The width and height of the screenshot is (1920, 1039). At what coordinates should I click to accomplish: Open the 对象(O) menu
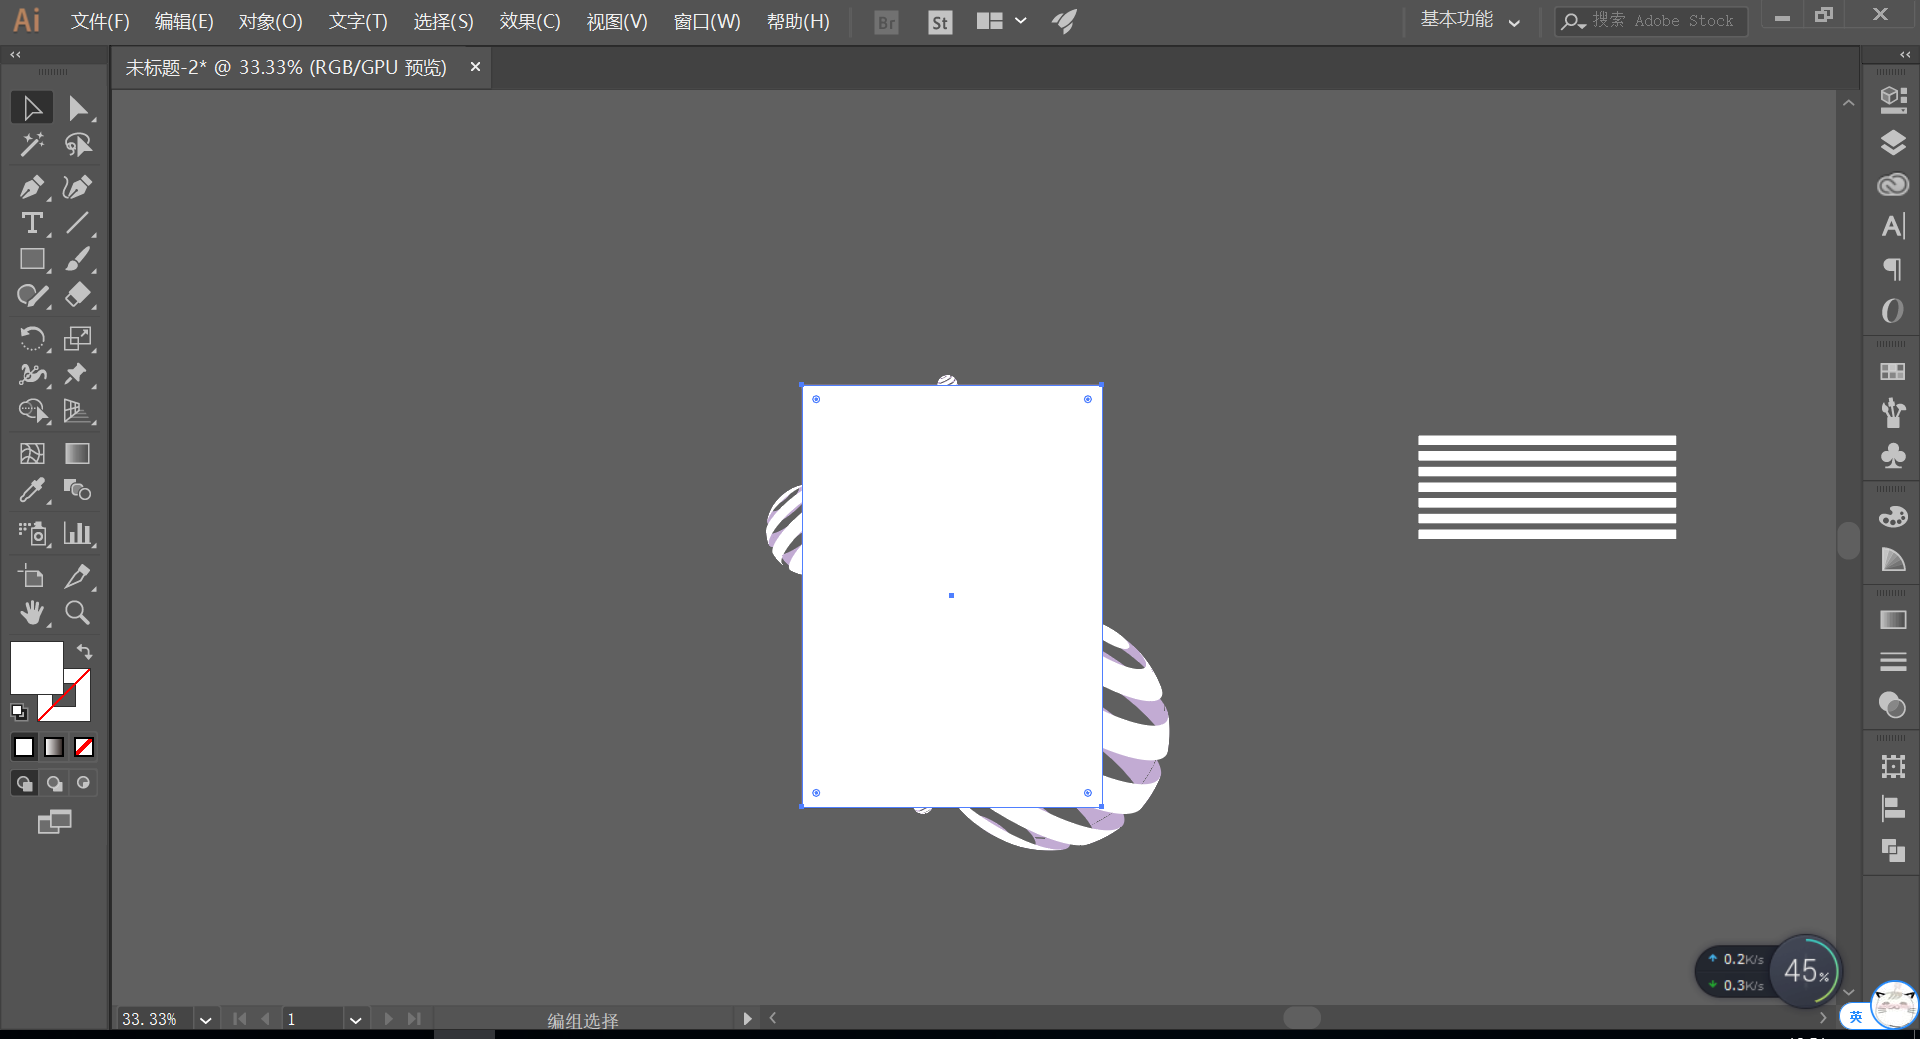coord(270,21)
